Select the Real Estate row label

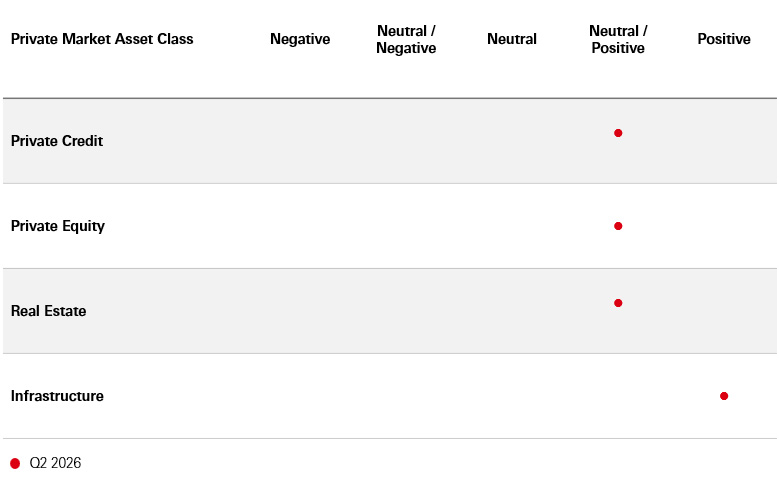(49, 311)
